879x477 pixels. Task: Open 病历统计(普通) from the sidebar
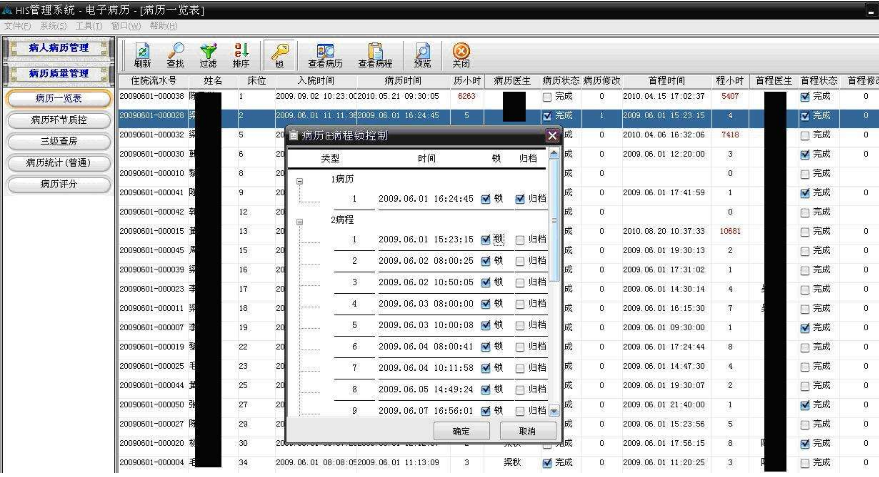coord(58,163)
